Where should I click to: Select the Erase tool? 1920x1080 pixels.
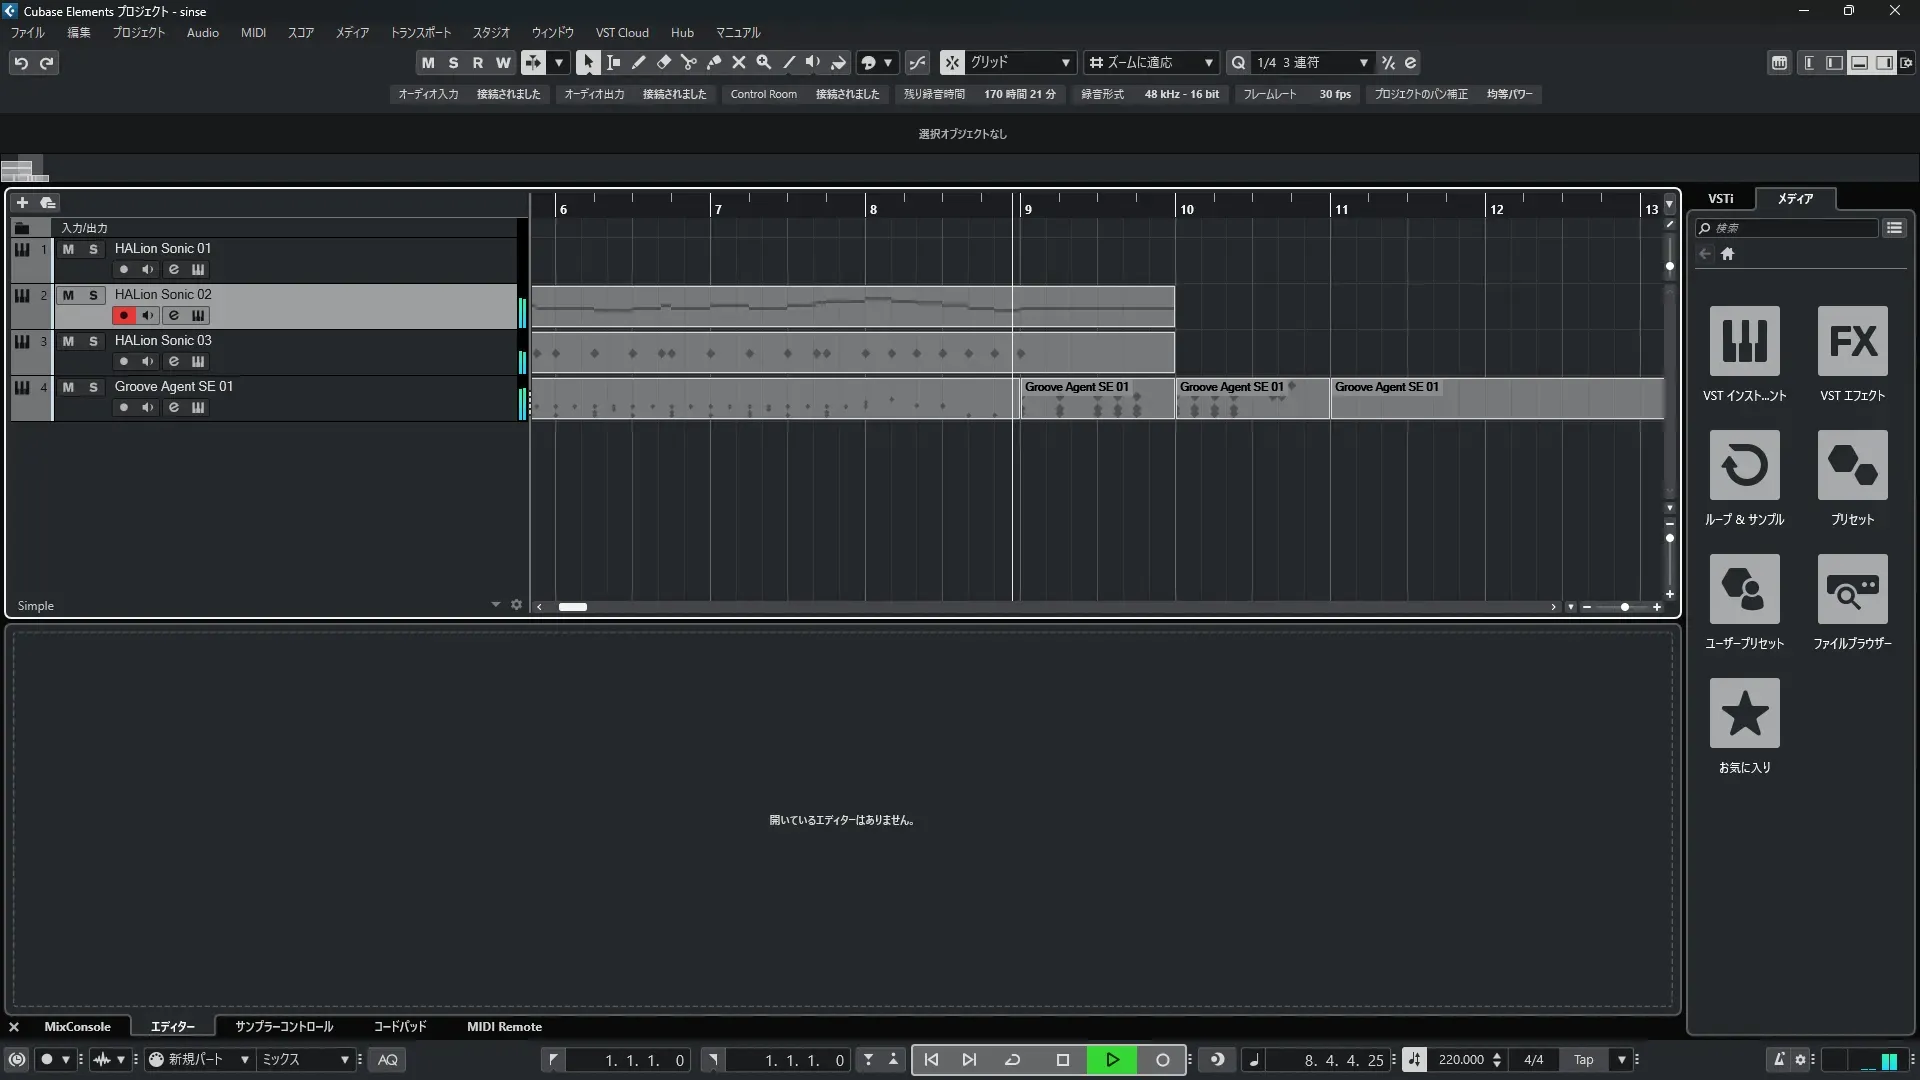[664, 62]
